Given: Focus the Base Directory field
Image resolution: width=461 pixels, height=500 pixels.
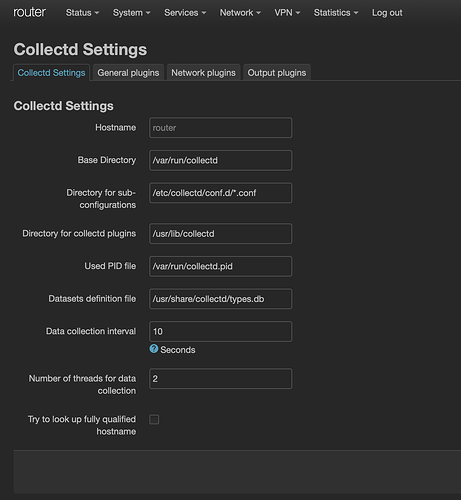Looking at the screenshot, I should point(221,160).
